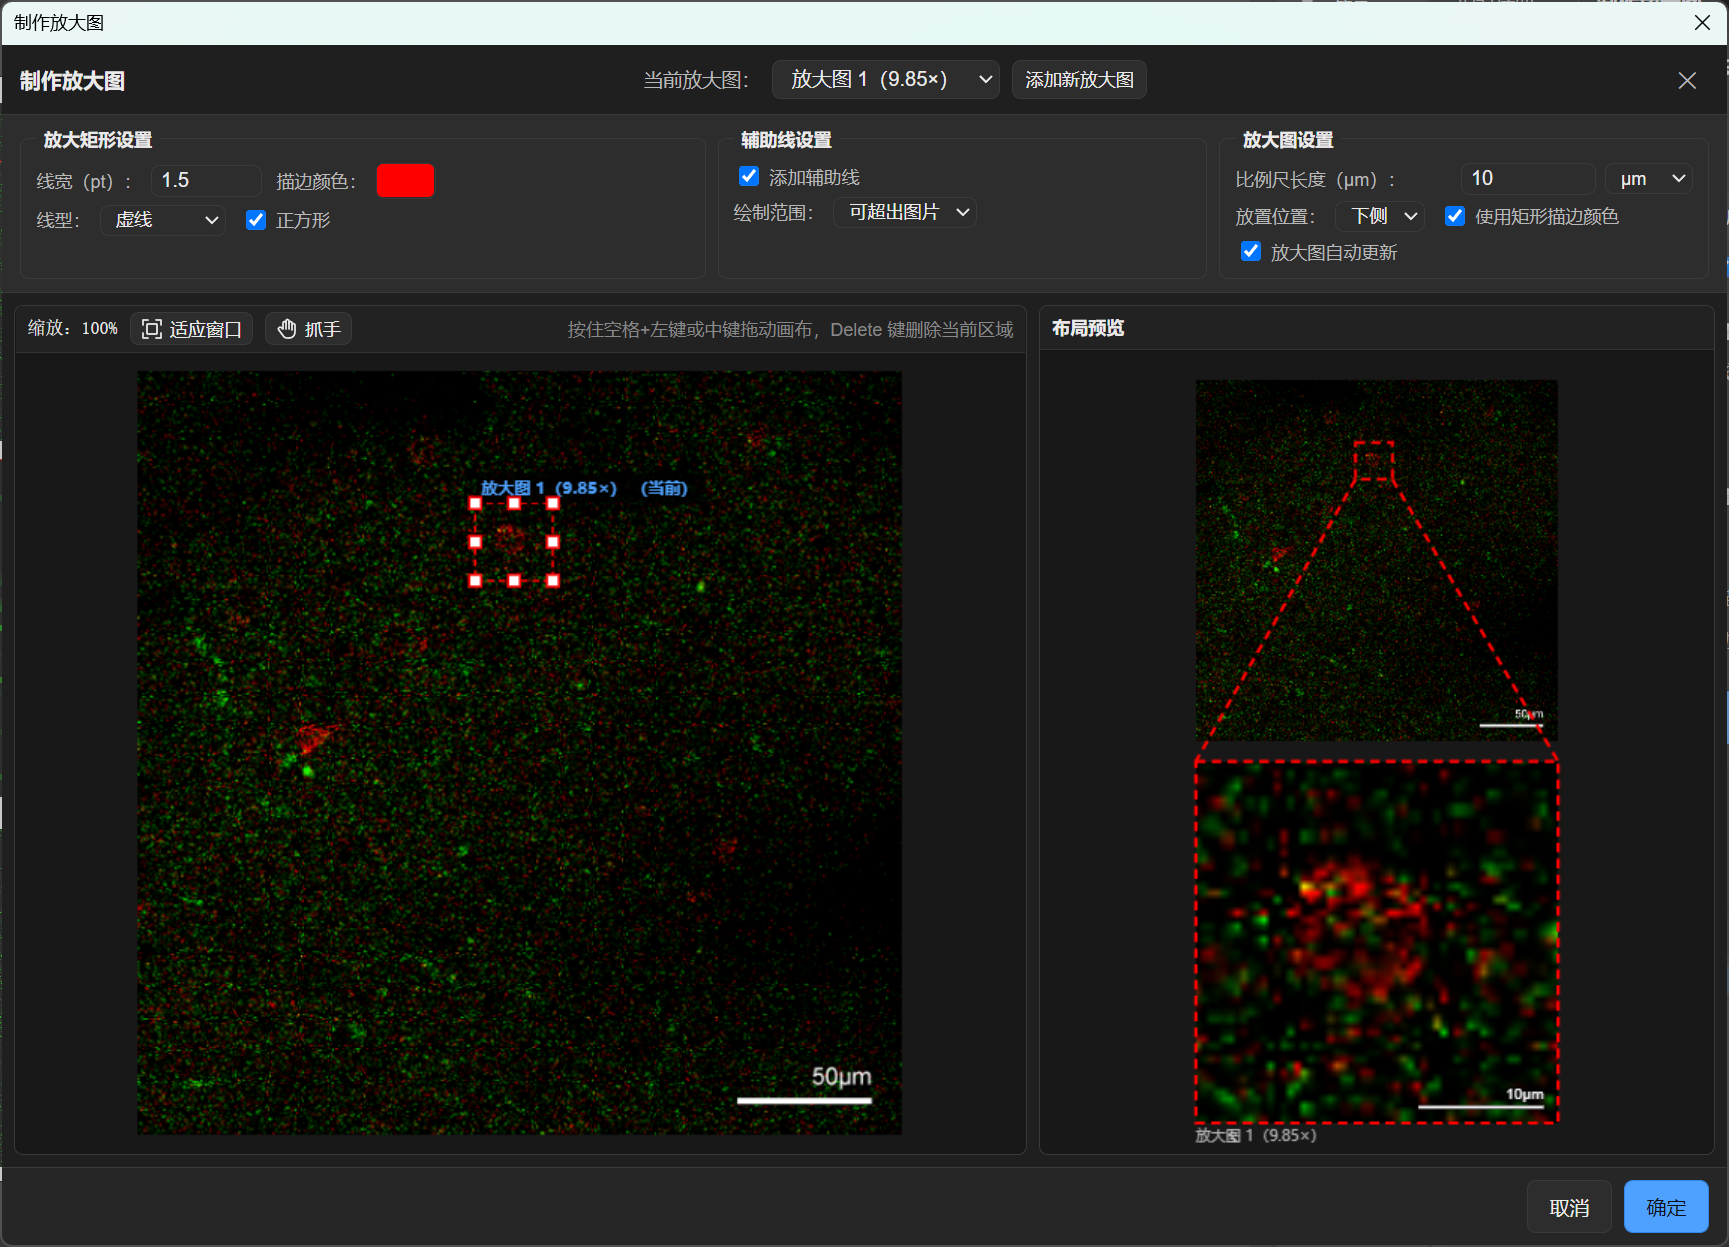The height and width of the screenshot is (1247, 1729).
Task: Click the 取消 cancel button
Action: pyautogui.click(x=1569, y=1207)
